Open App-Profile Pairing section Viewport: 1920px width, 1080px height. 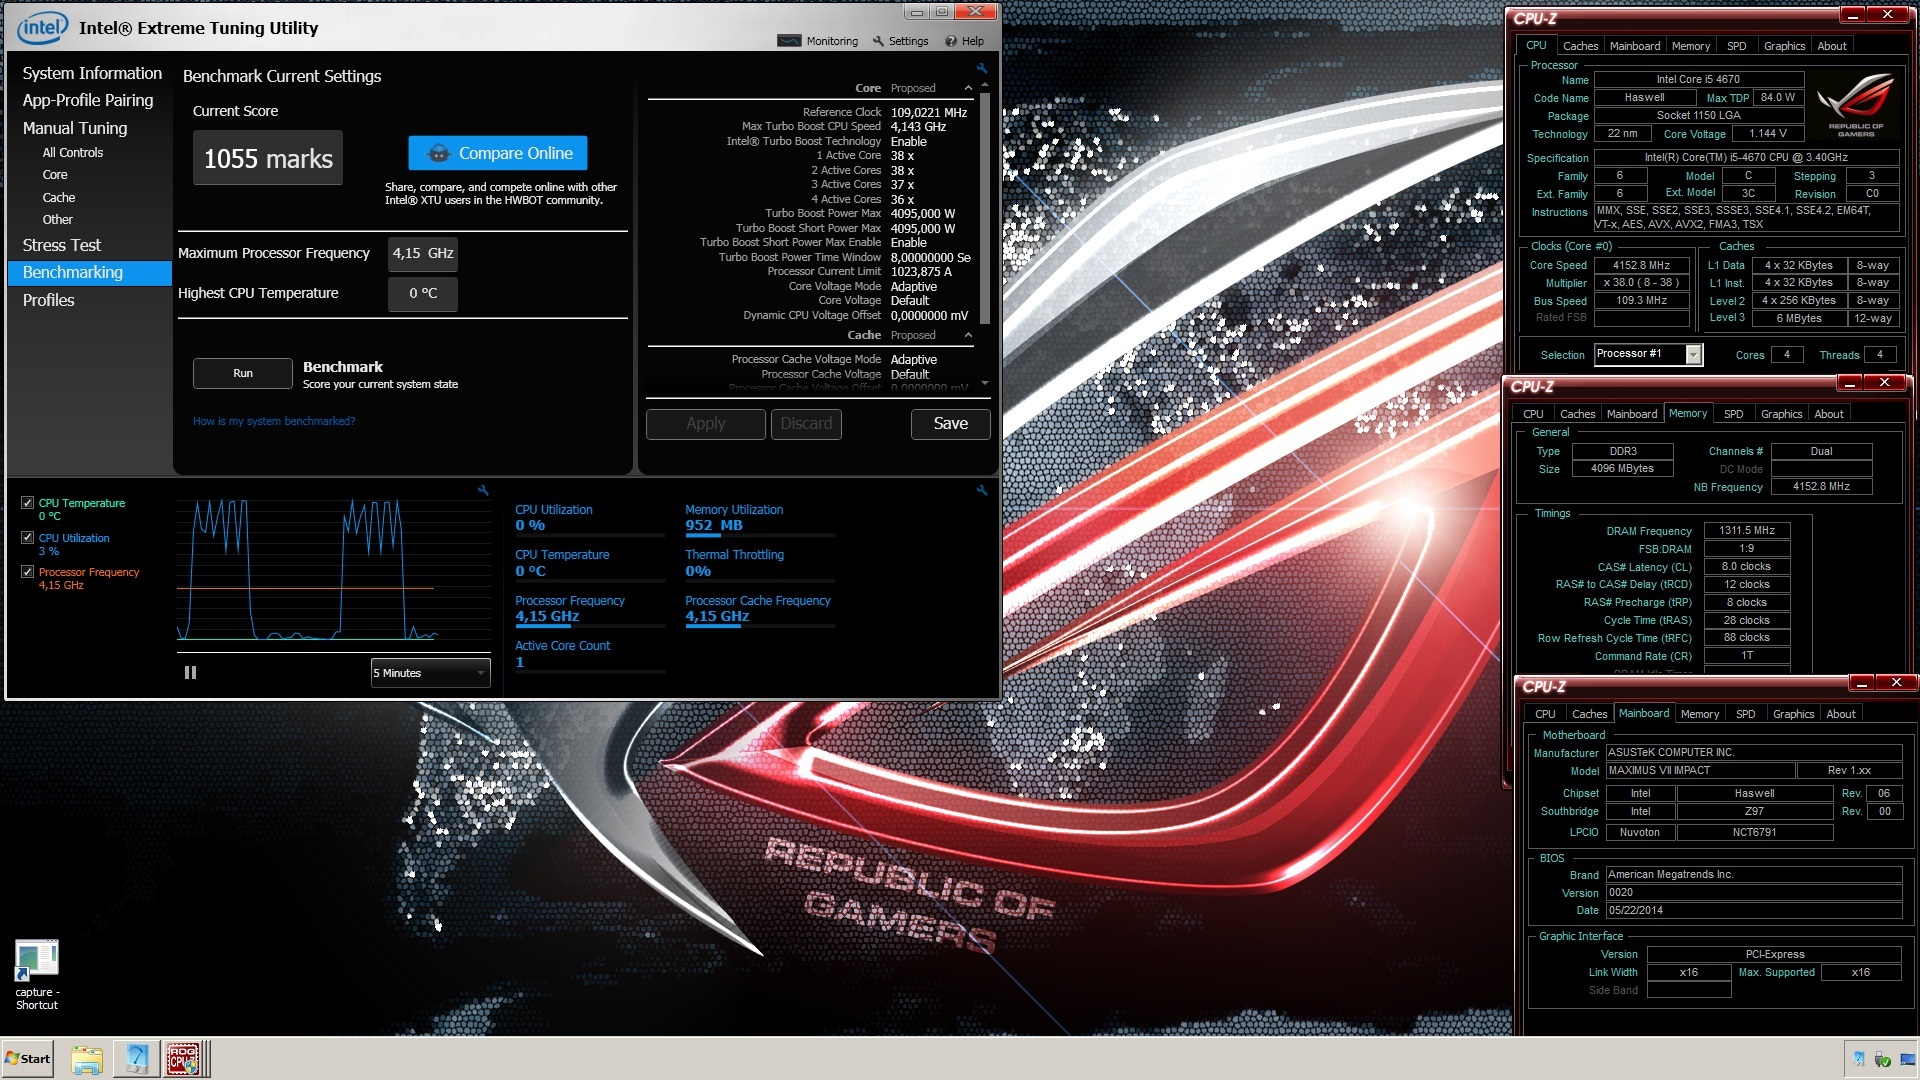[x=88, y=100]
